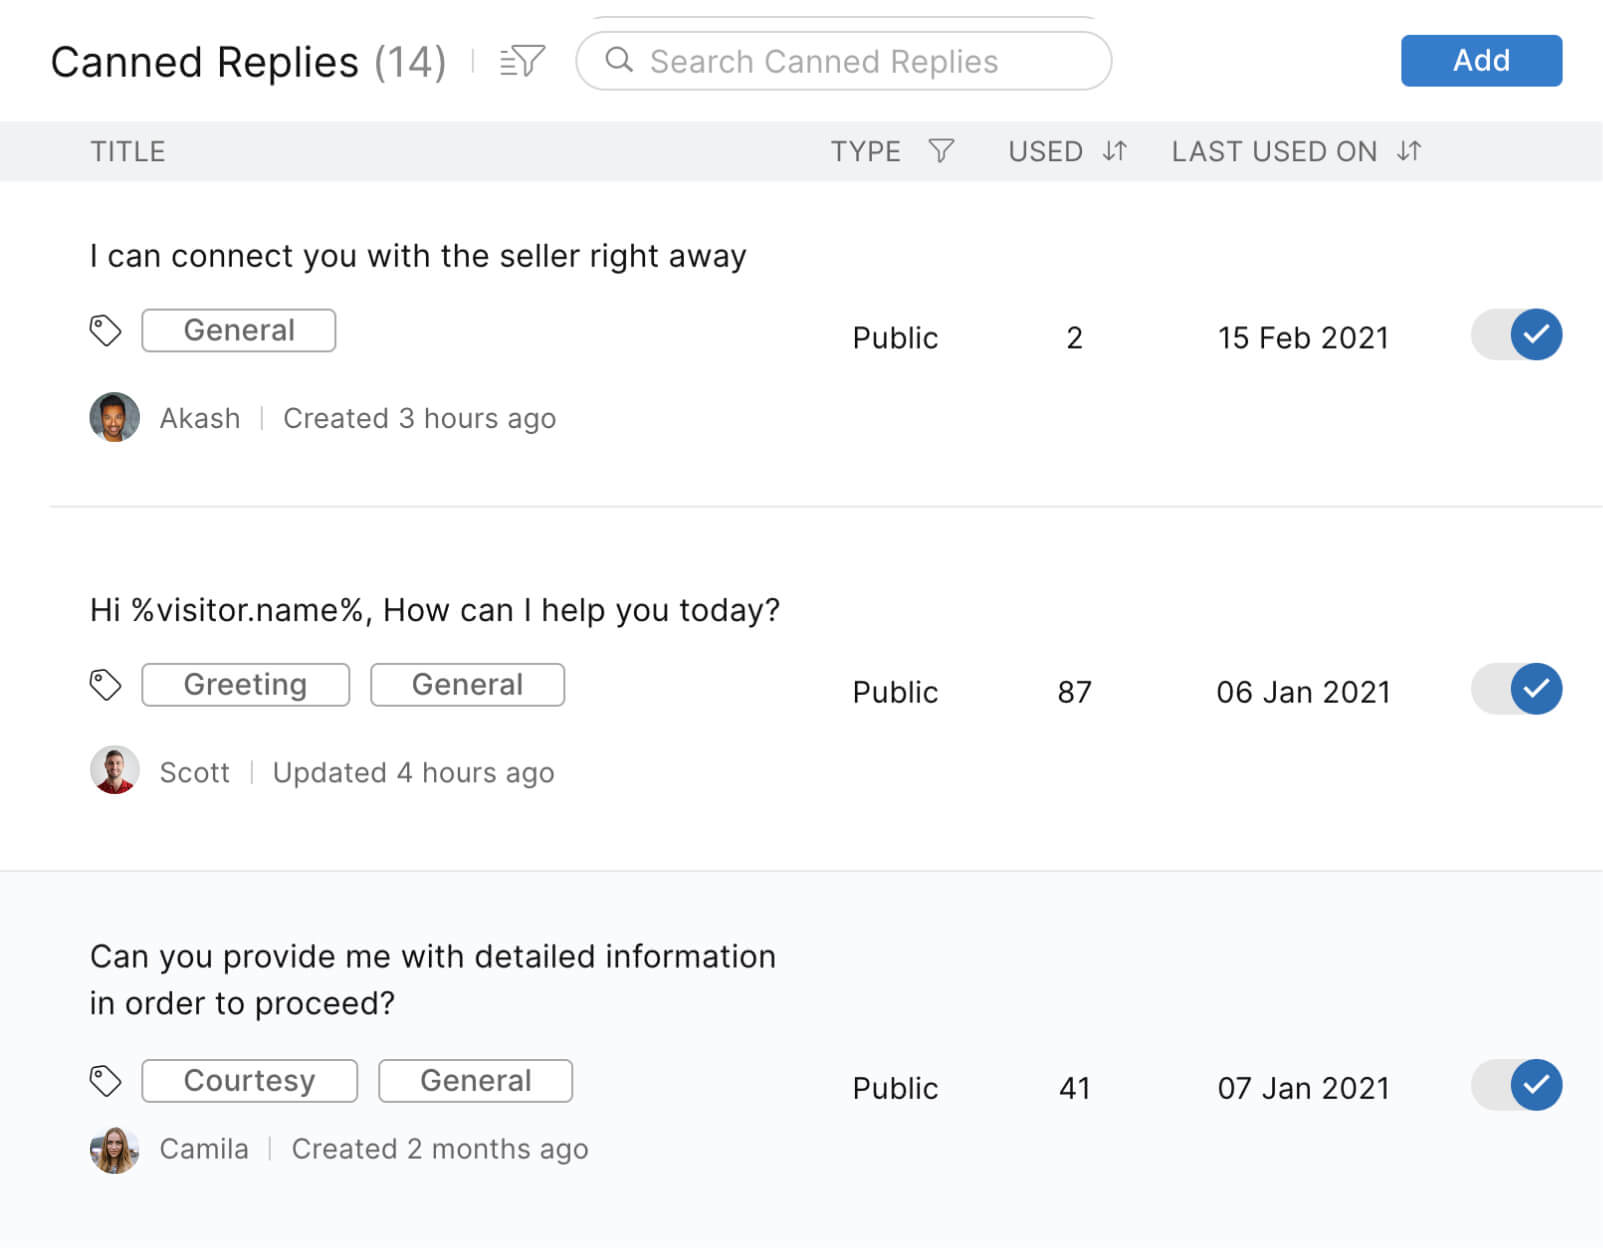The image size is (1603, 1248).
Task: Turn off the visitor greeting reply toggle
Action: (x=1516, y=689)
